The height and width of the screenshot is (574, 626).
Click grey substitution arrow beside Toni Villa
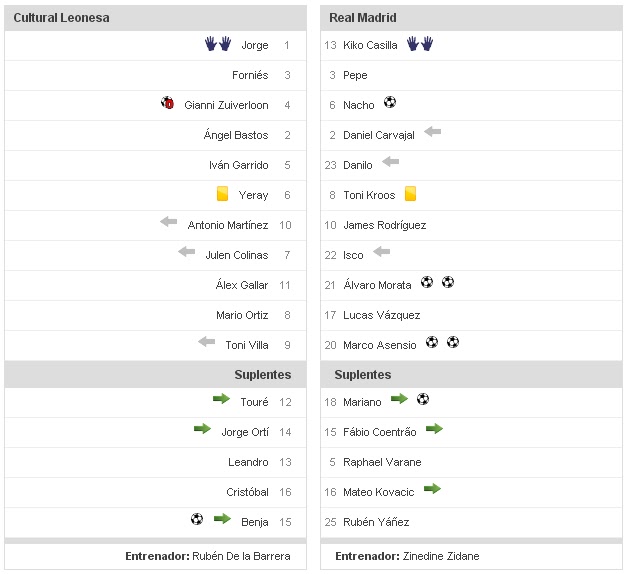207,342
